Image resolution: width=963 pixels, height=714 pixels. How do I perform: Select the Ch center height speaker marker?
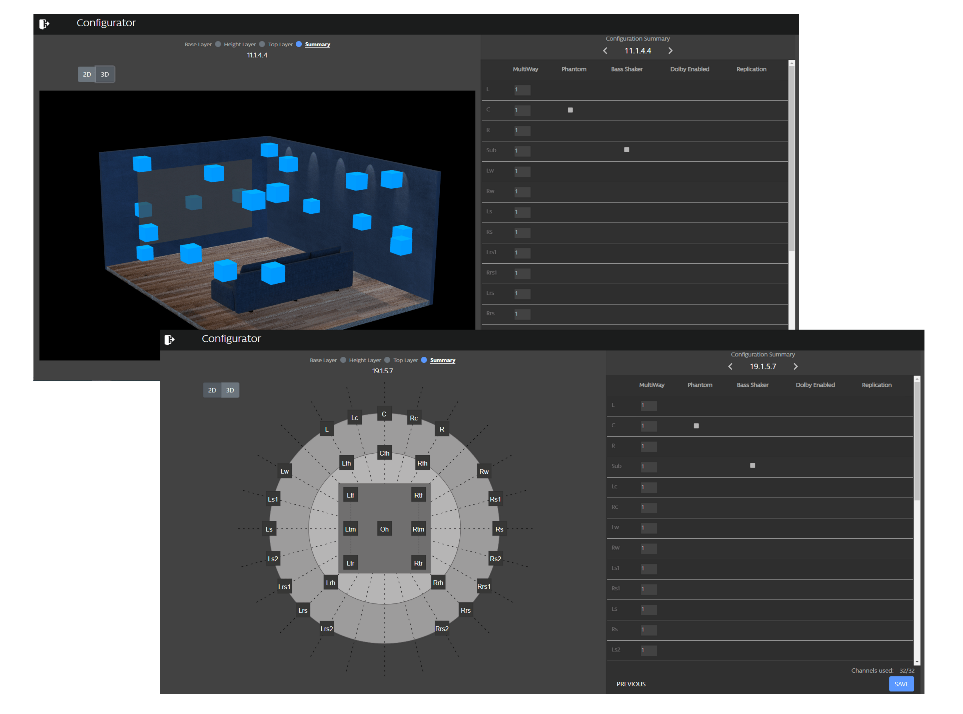[x=384, y=453]
